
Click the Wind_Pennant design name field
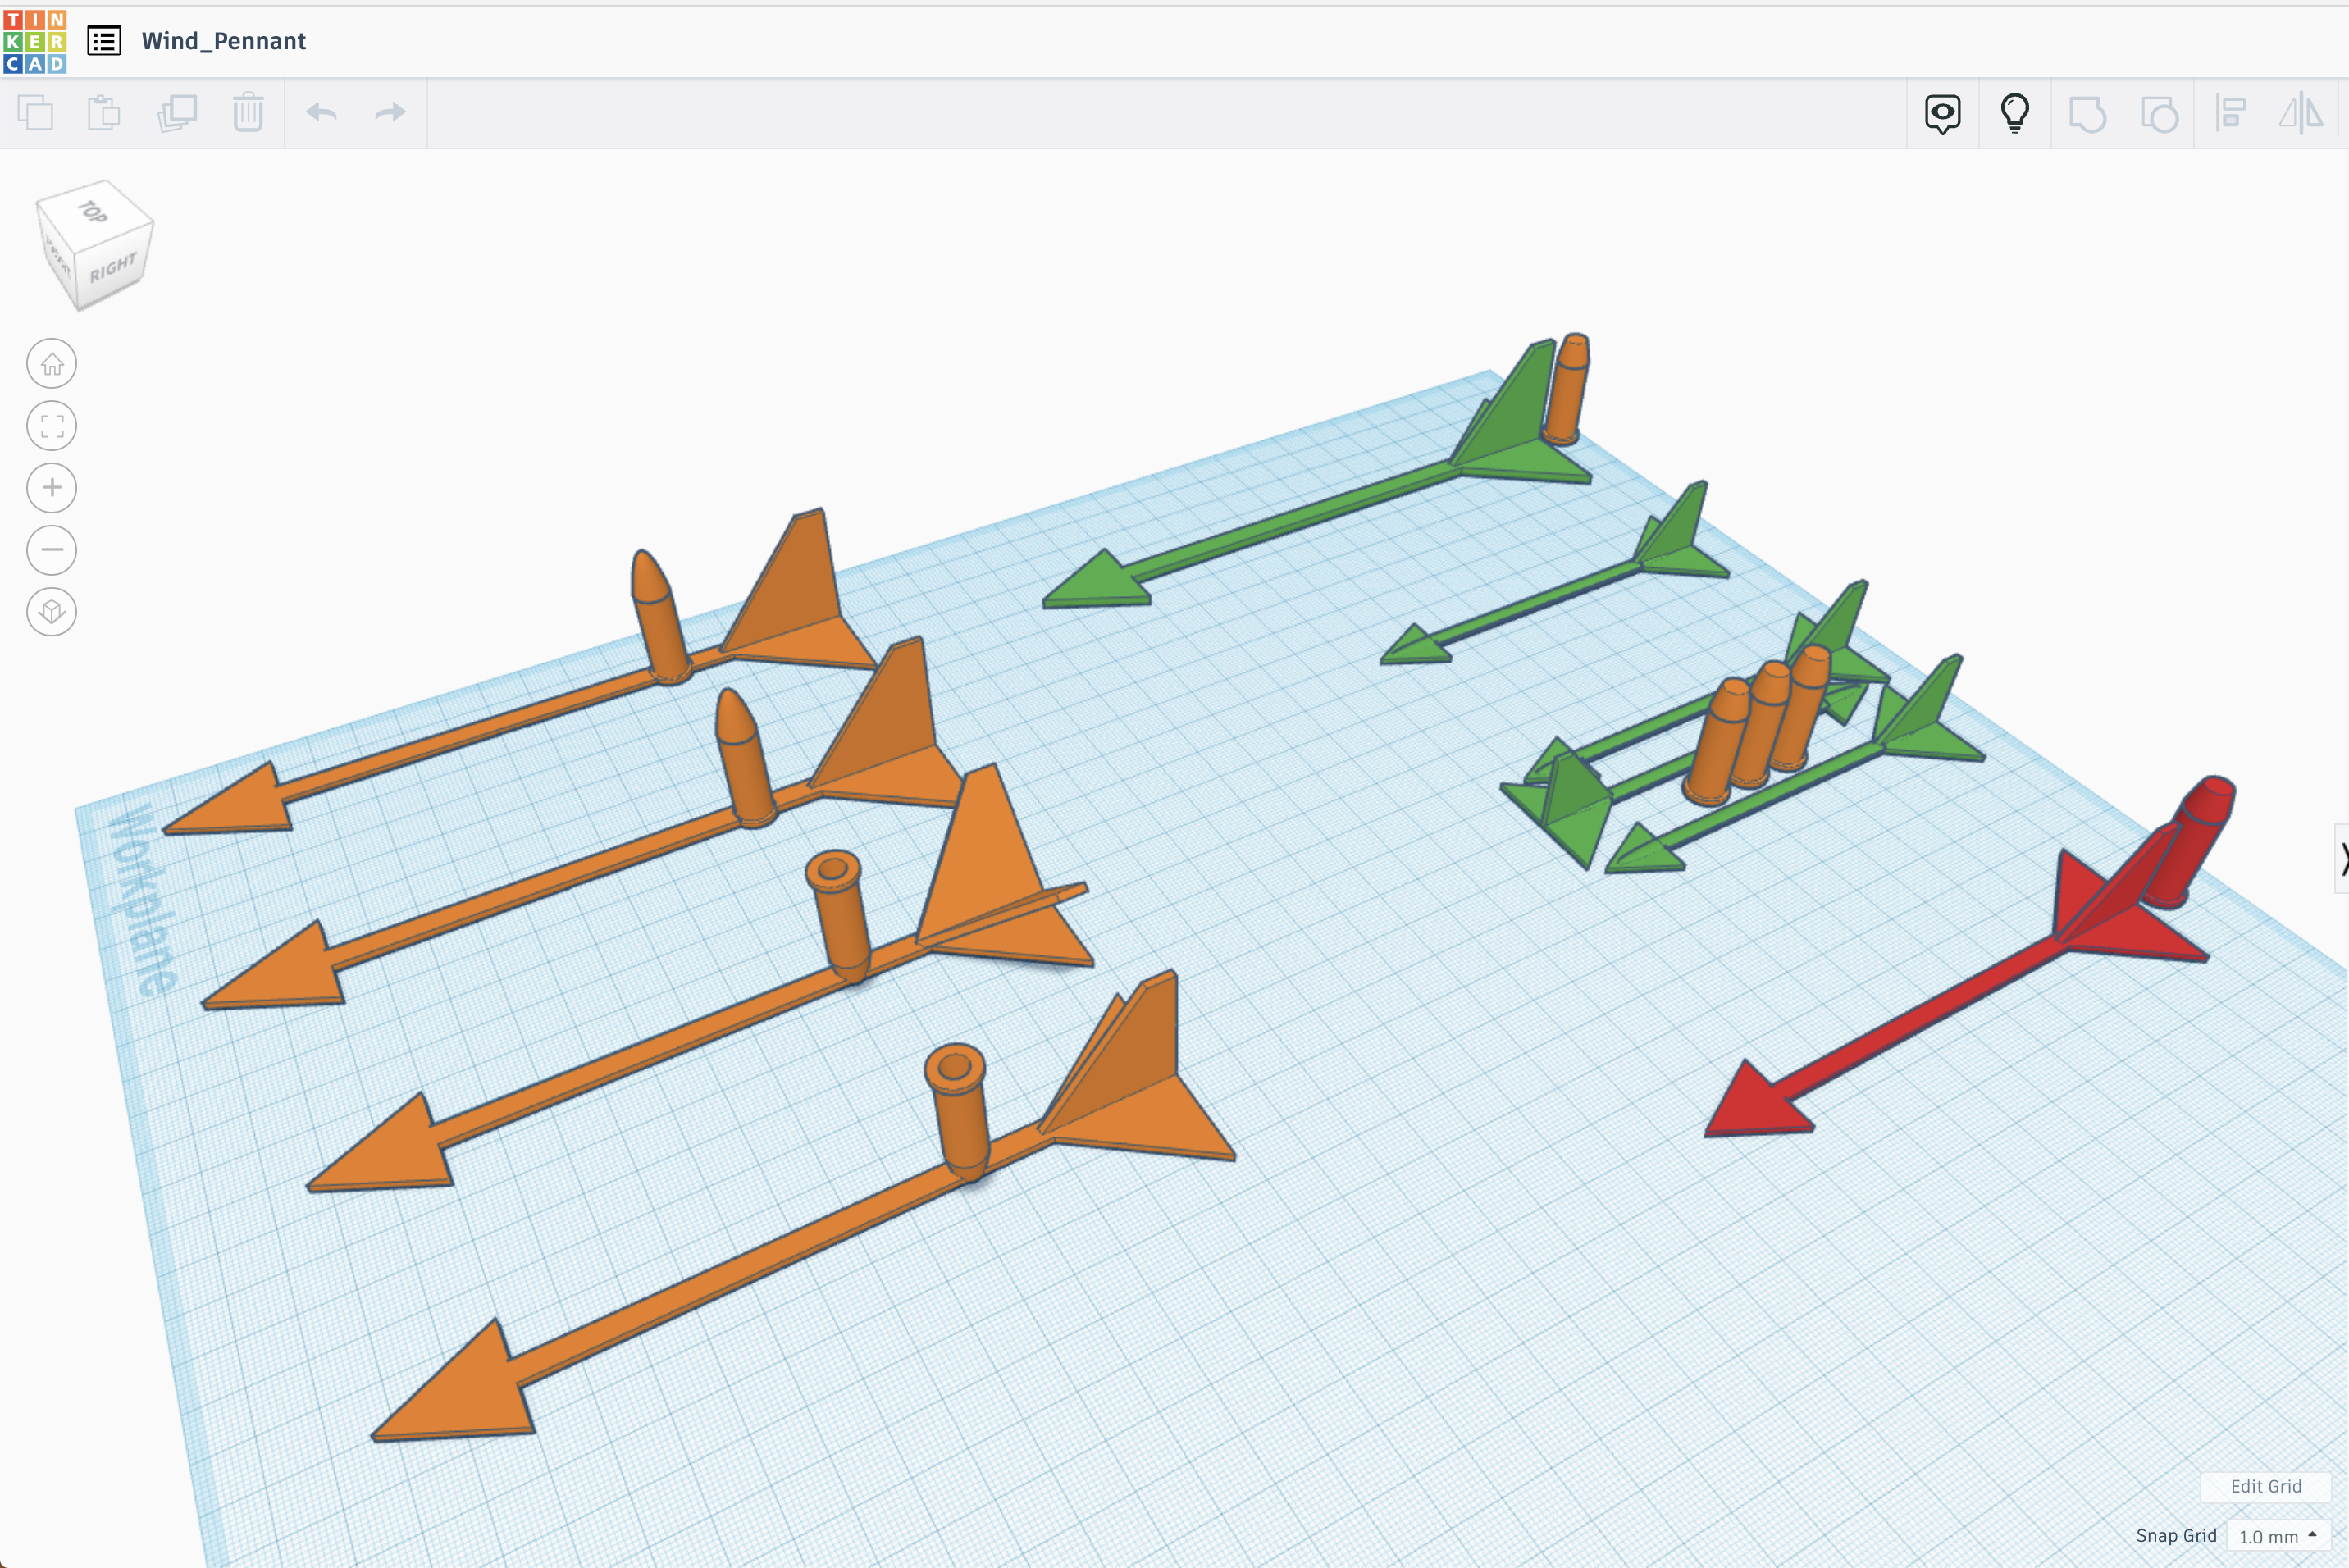[x=224, y=41]
